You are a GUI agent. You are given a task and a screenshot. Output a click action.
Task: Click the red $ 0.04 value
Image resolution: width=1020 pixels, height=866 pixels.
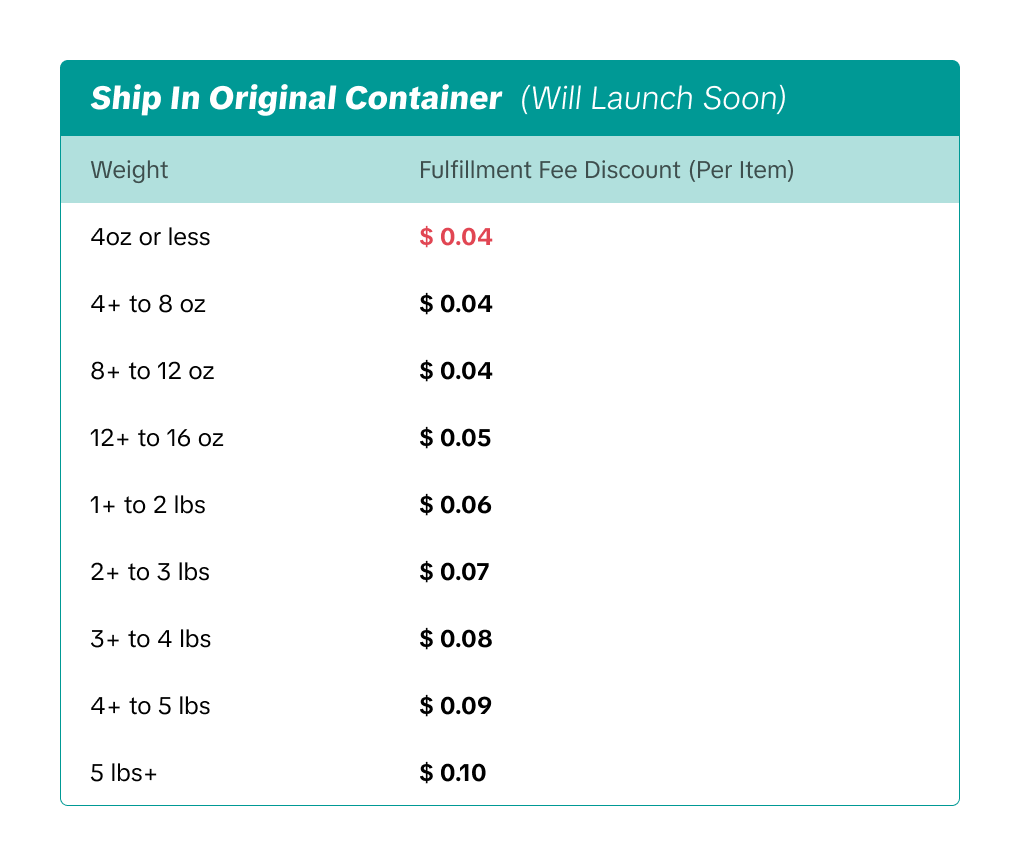(456, 238)
